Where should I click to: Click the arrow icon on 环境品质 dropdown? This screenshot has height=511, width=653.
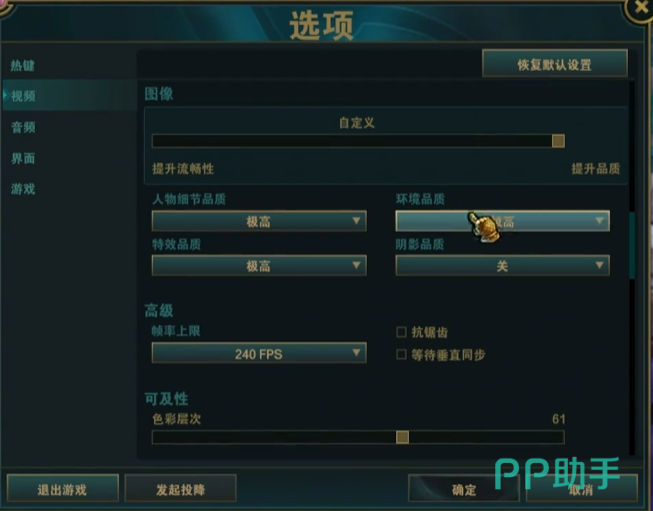[599, 221]
